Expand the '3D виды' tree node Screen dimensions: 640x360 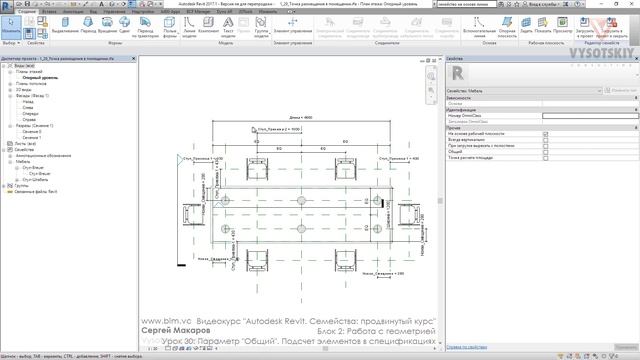coord(10,90)
